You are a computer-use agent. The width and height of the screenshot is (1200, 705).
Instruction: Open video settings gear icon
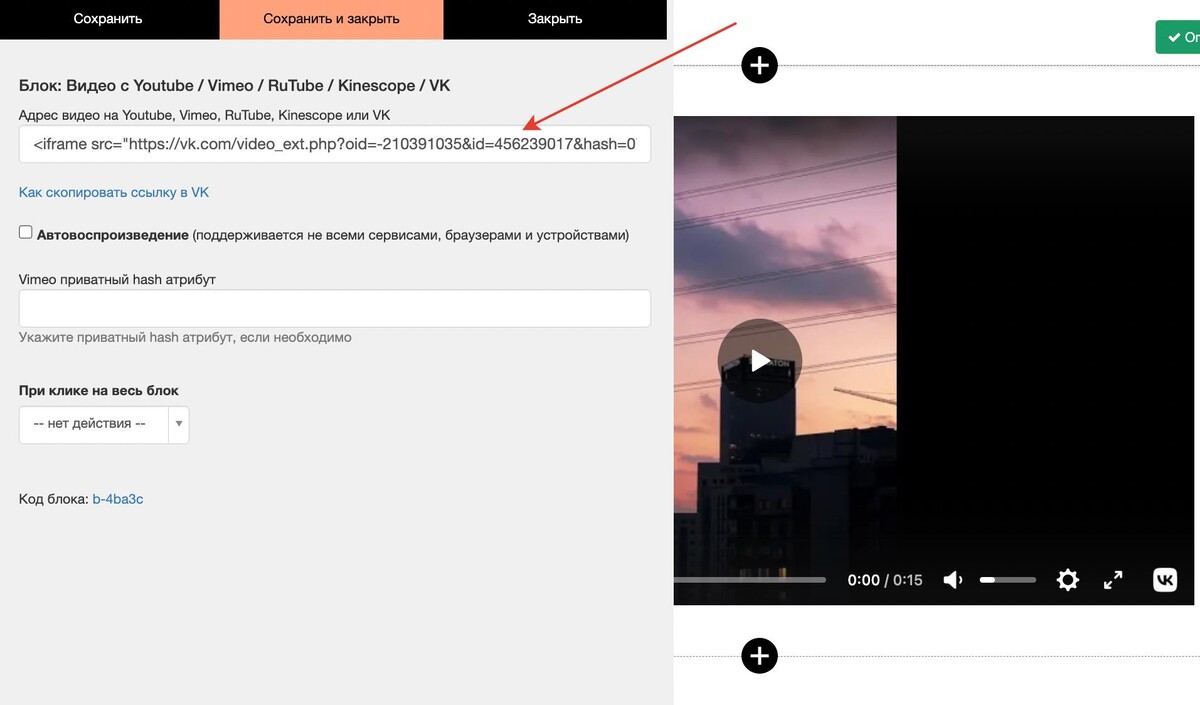1068,580
